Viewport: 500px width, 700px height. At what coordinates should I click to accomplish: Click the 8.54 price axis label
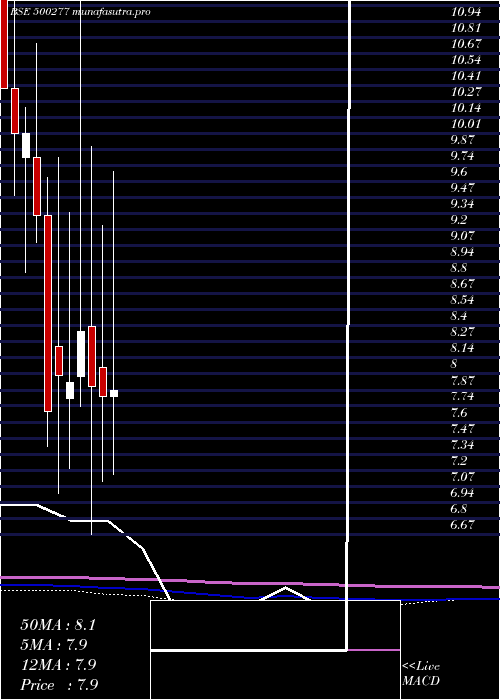462,300
